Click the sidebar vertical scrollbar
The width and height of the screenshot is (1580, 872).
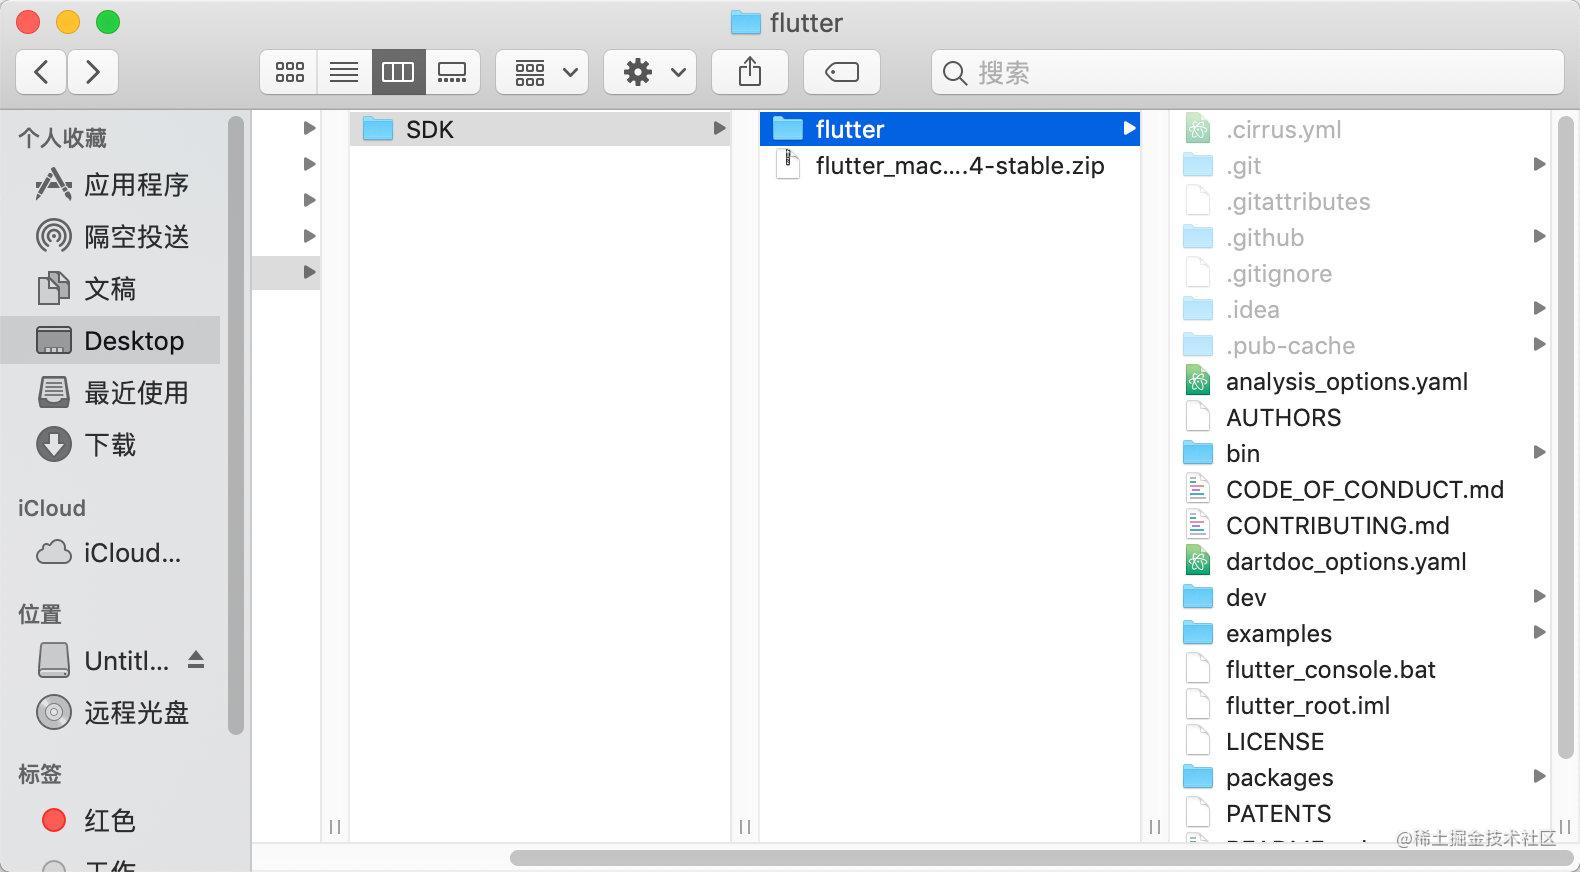tap(236, 425)
